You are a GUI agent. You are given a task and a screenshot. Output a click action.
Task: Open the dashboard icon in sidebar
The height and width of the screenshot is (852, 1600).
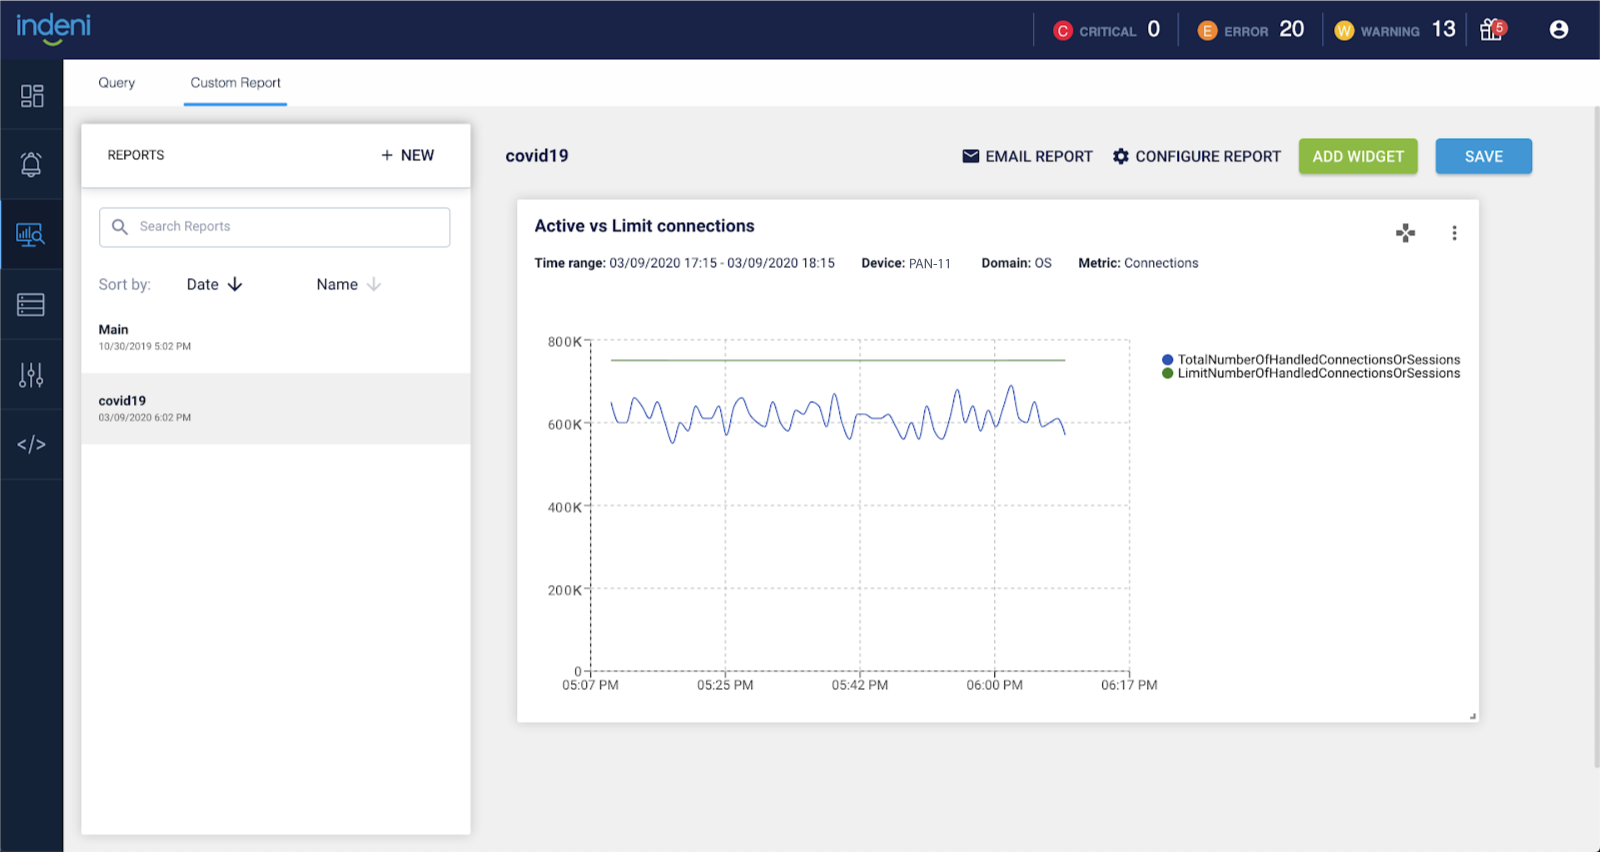[x=31, y=95]
